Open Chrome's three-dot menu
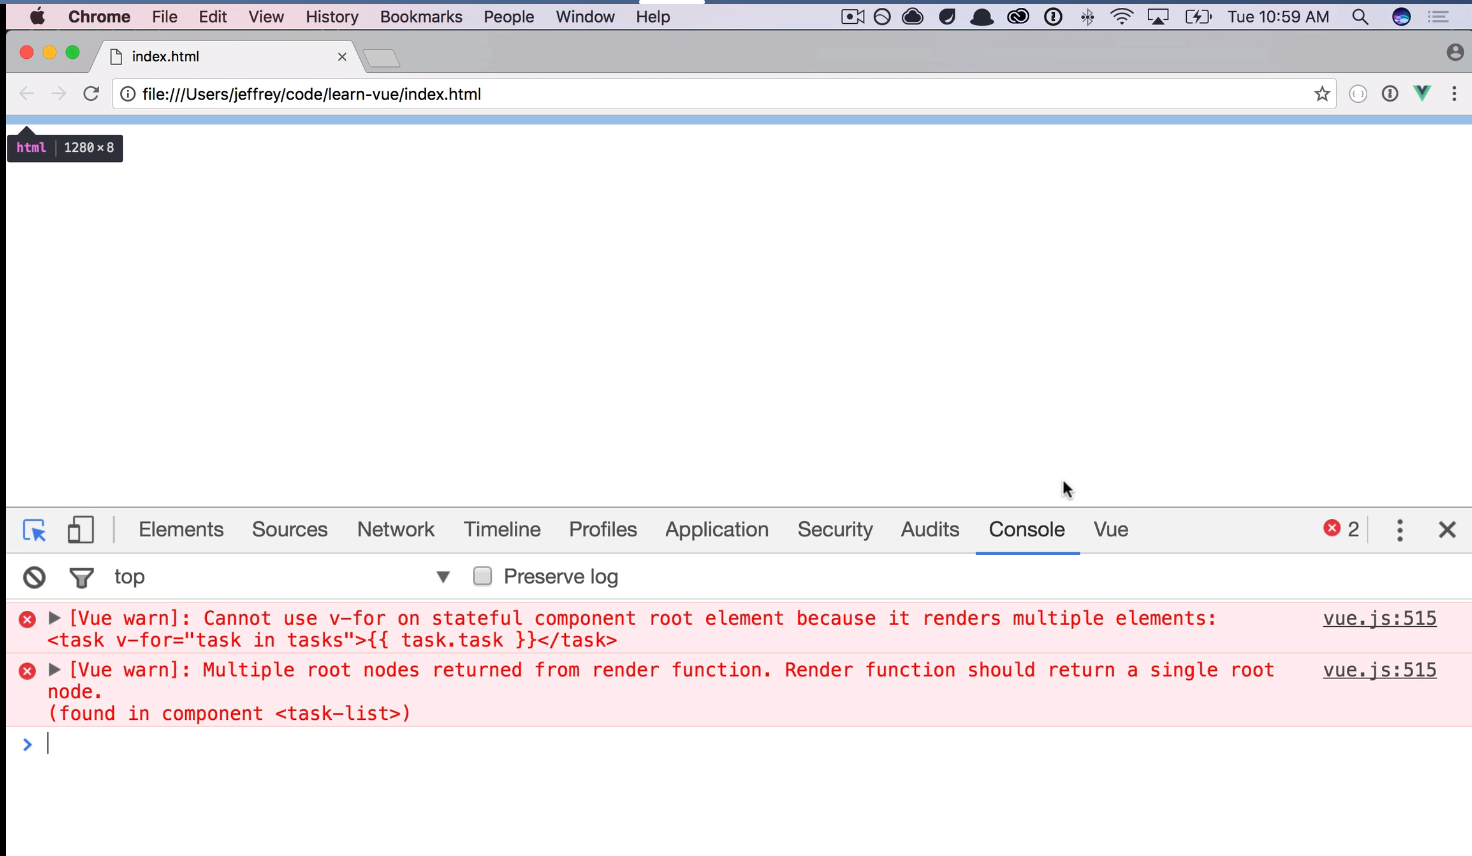This screenshot has height=856, width=1472. 1454,94
